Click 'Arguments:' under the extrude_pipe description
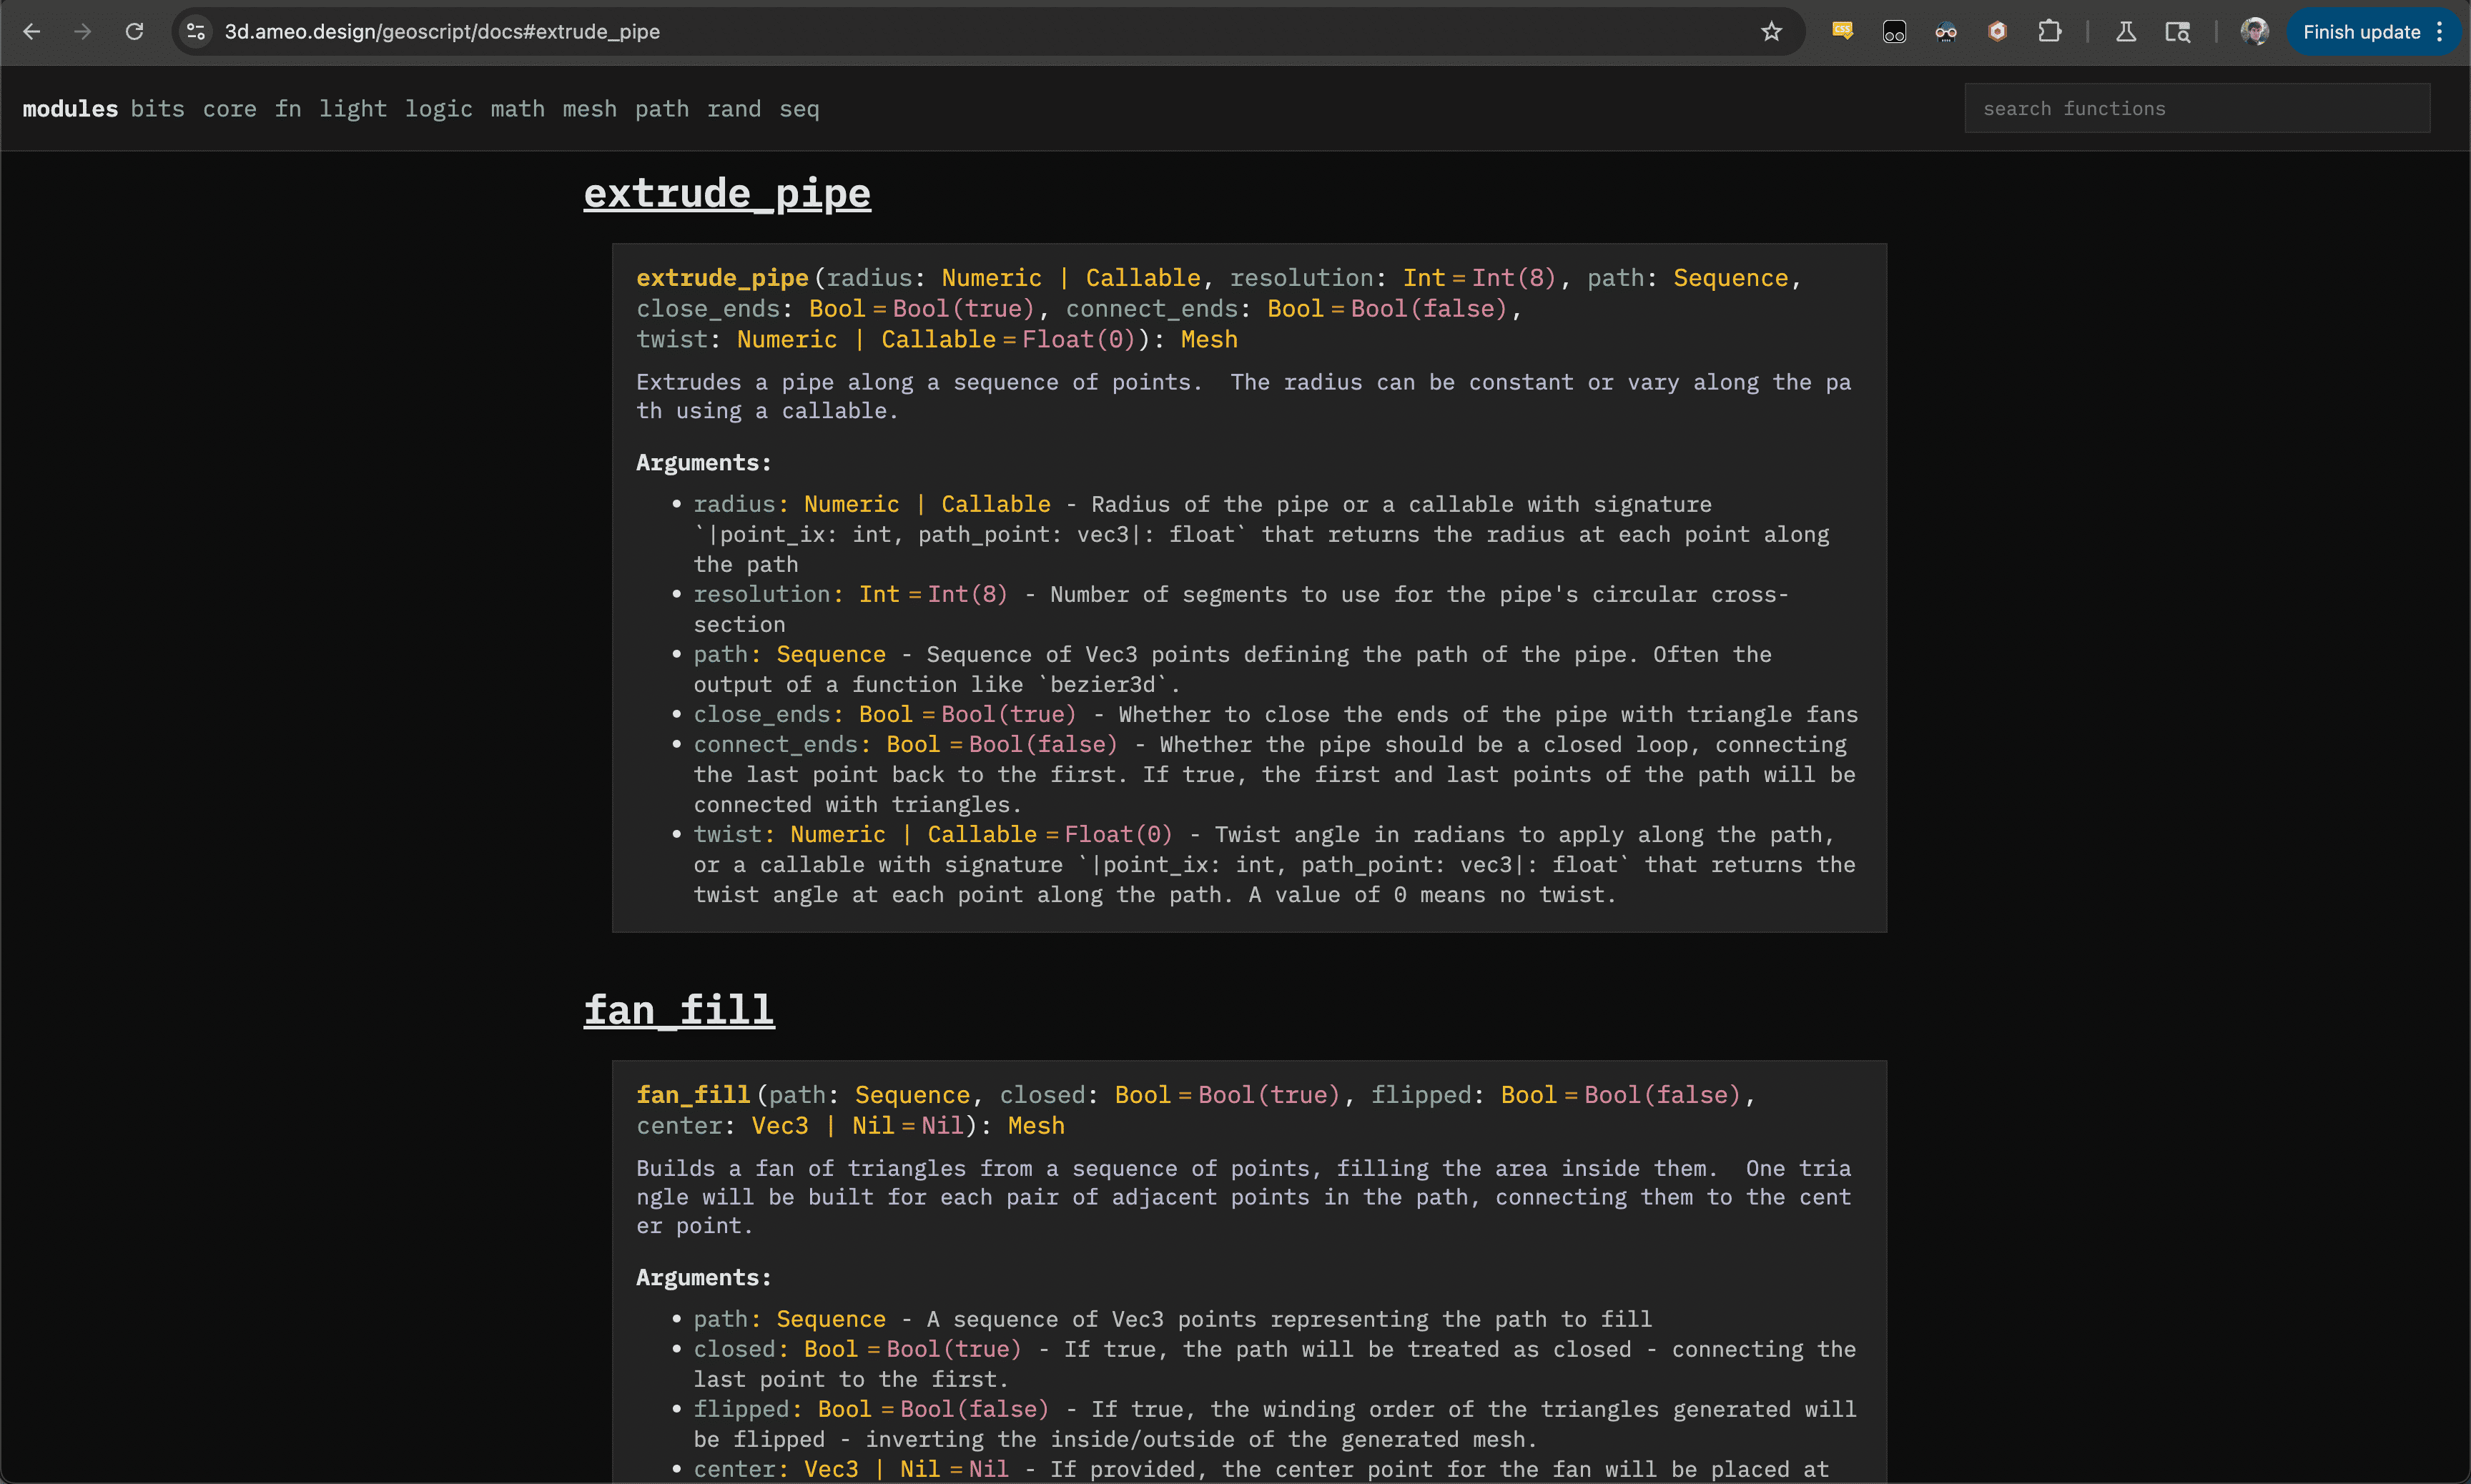This screenshot has height=1484, width=2471. [704, 463]
